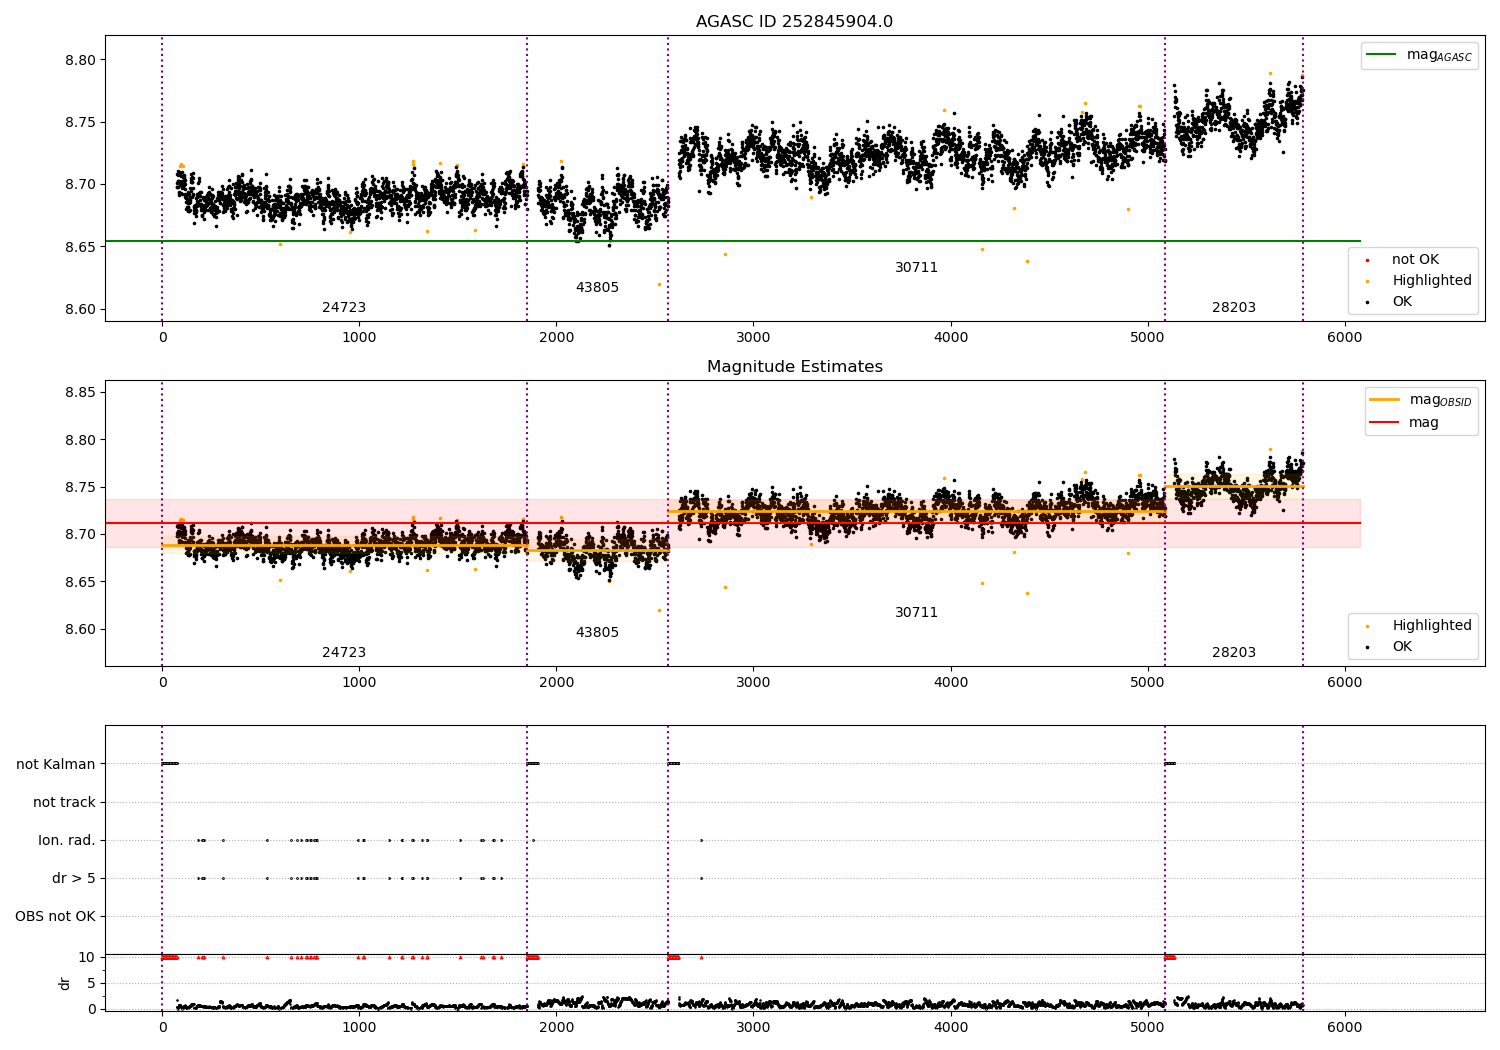Viewport: 1500px width, 1050px height.
Task: Click obsid label 43805 in Magnitude Estimates plot
Action: click(597, 633)
